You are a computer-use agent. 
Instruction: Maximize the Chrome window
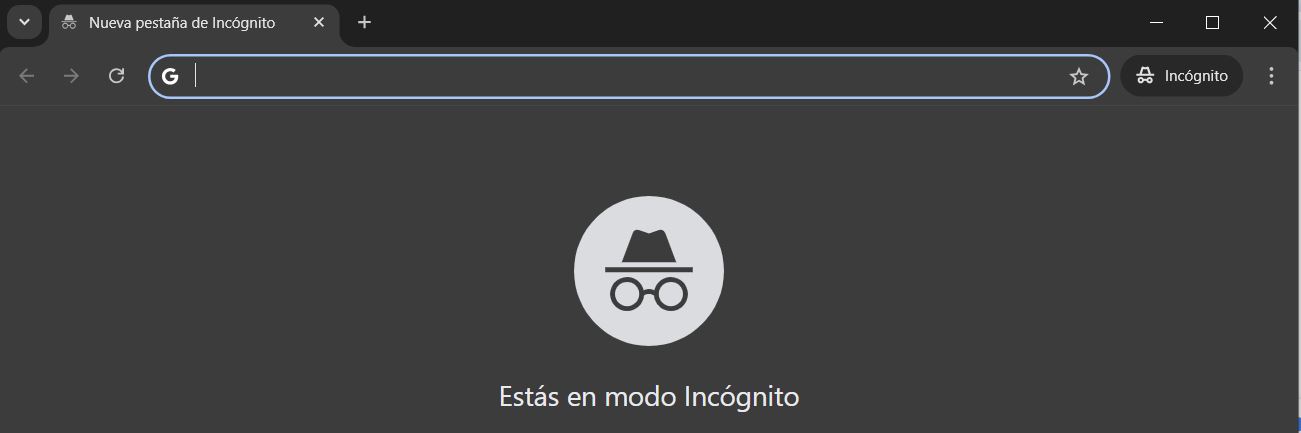pyautogui.click(x=1213, y=22)
